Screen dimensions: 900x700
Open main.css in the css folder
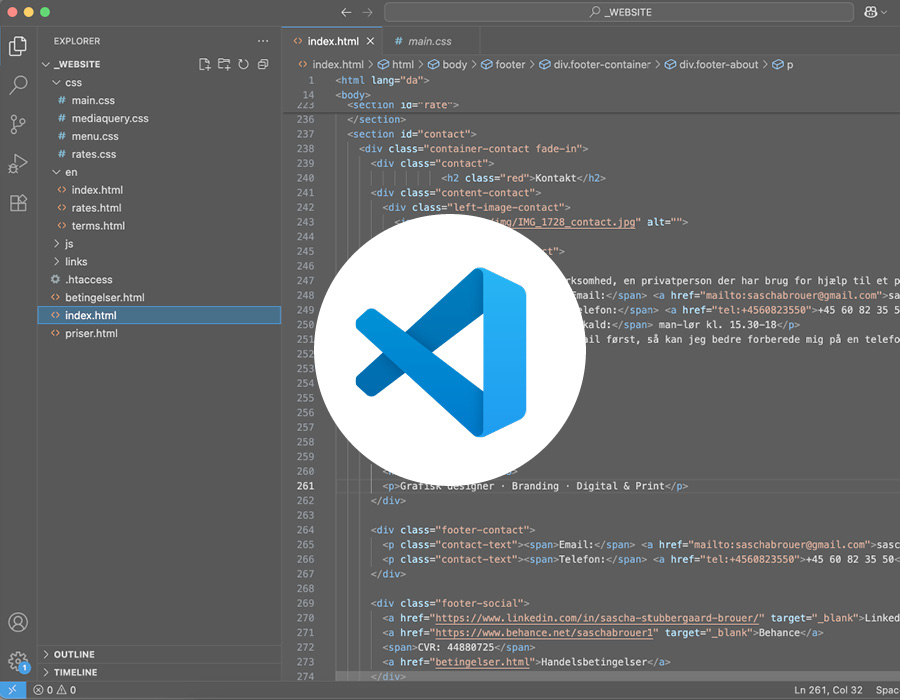[159, 100]
